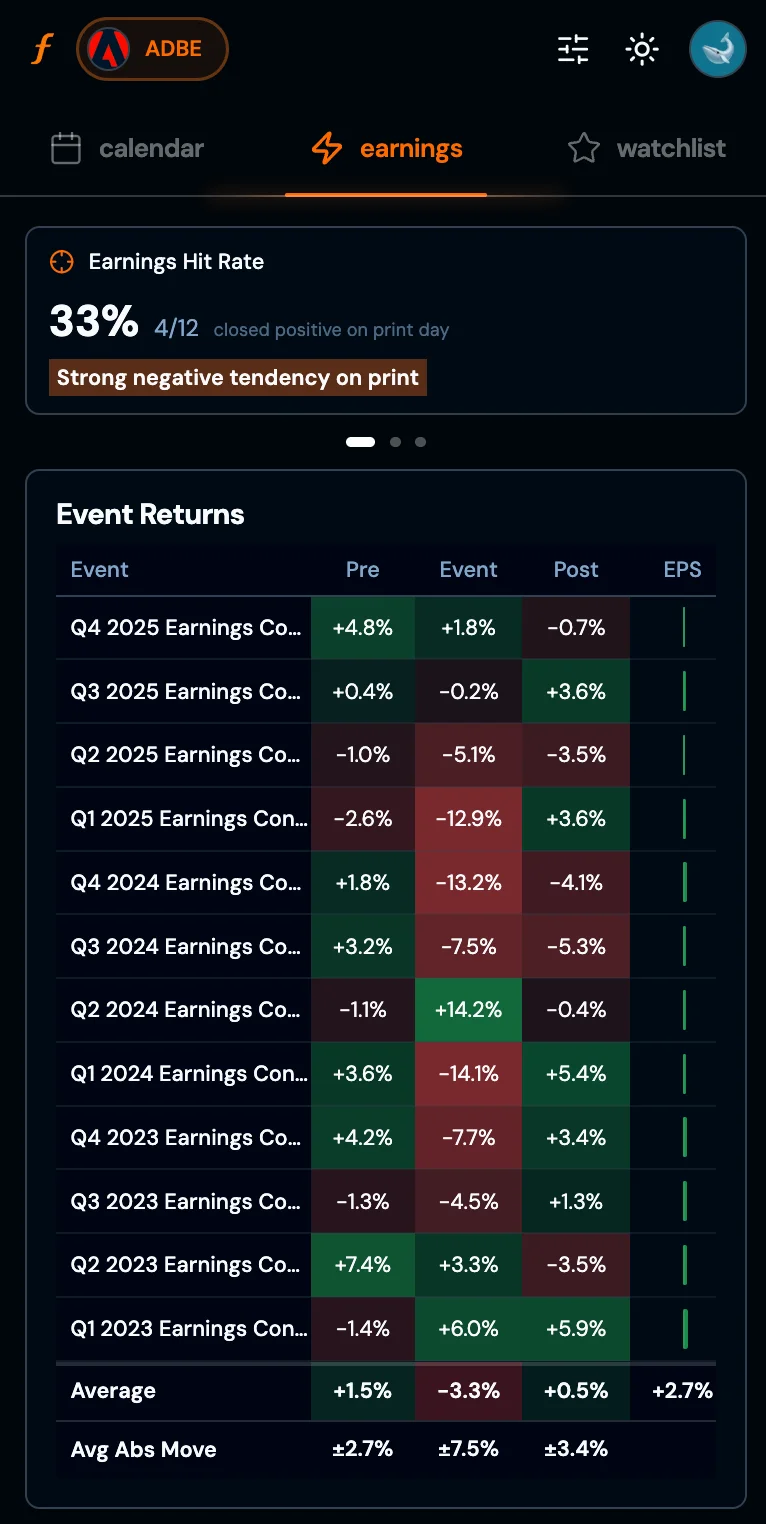The image size is (766, 1524).
Task: Sort by the Pre column header
Action: [x=362, y=569]
